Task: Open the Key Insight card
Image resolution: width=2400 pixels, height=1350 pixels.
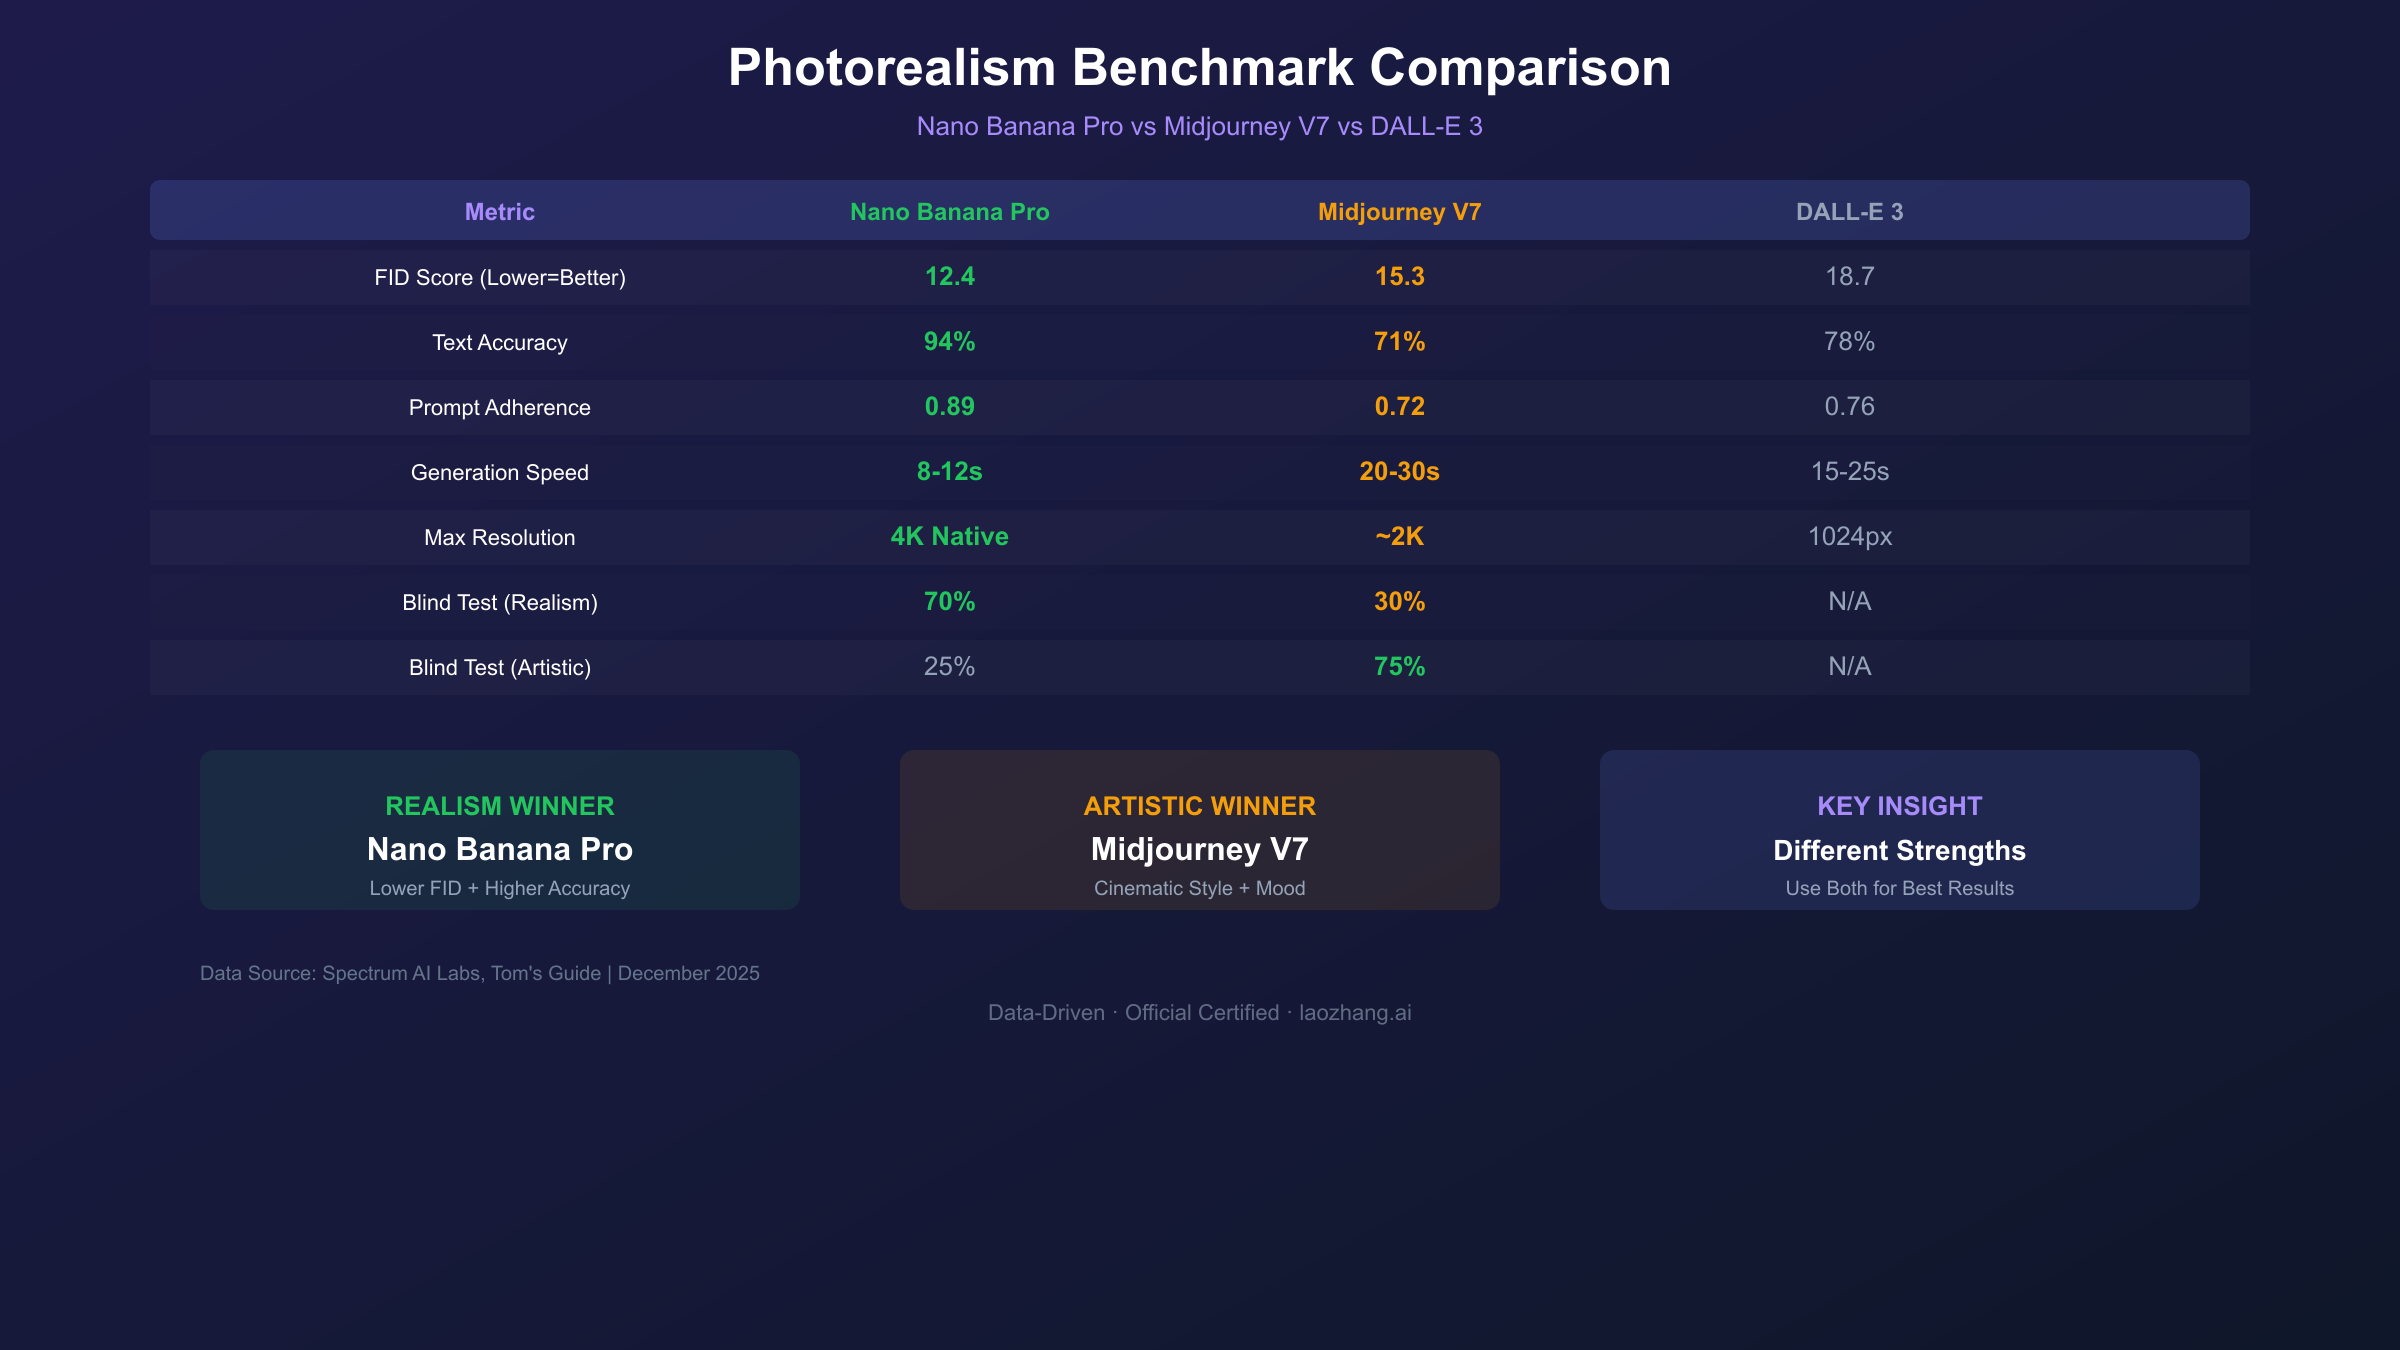Action: pos(1899,830)
